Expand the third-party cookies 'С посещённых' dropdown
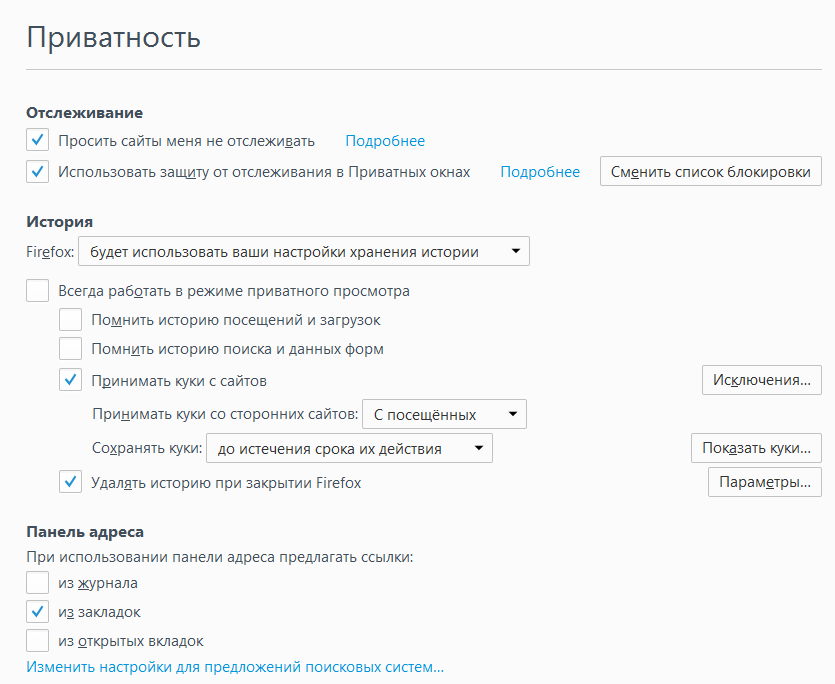The height and width of the screenshot is (684, 835). [444, 414]
